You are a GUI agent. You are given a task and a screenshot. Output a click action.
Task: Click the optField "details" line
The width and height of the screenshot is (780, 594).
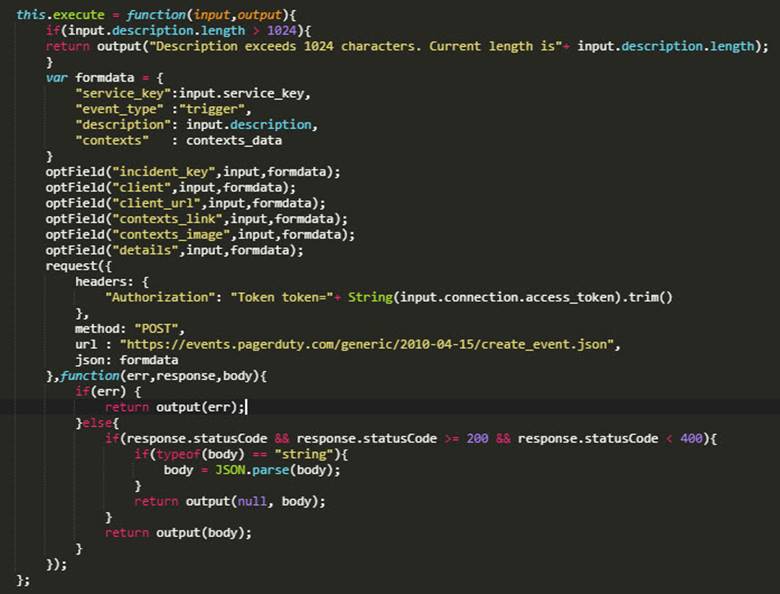(x=174, y=250)
